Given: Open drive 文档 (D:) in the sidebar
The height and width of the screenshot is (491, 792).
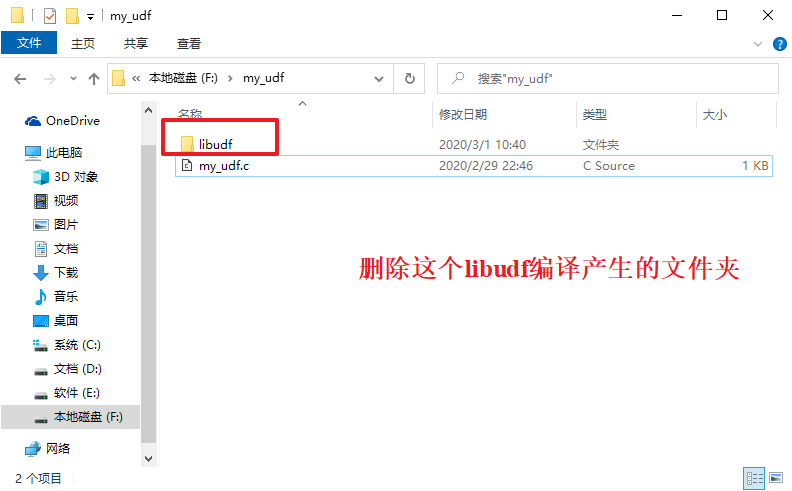Looking at the screenshot, I should tap(67, 369).
